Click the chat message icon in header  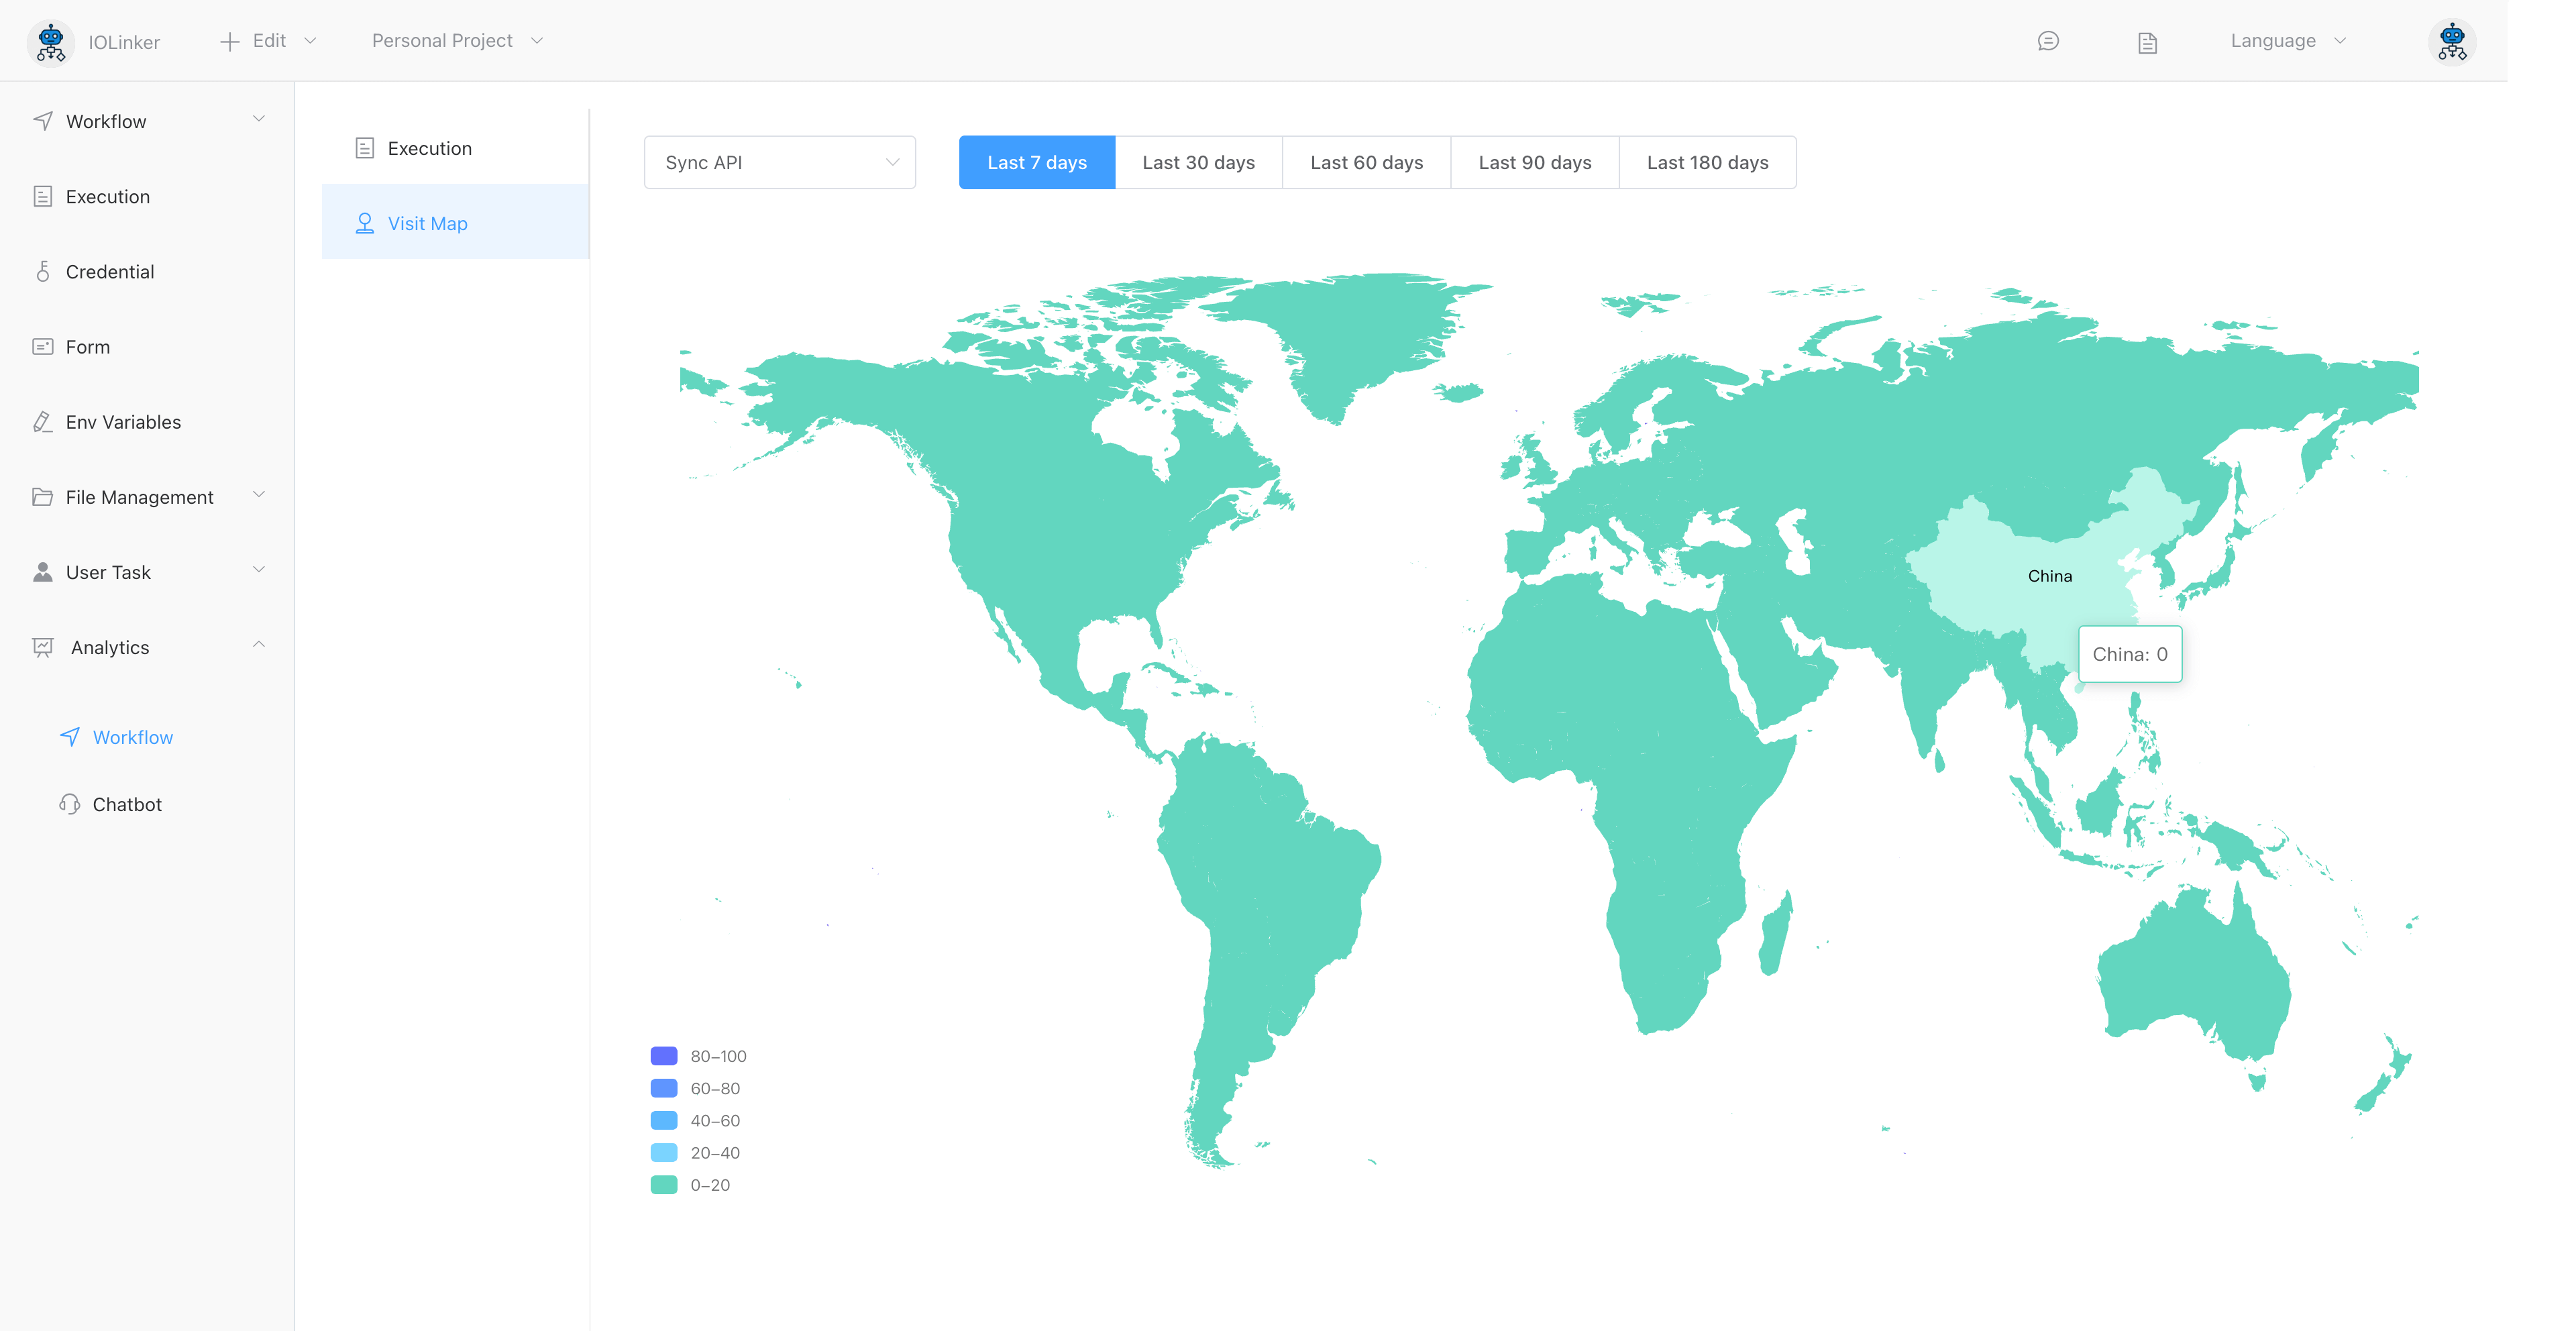tap(2047, 41)
